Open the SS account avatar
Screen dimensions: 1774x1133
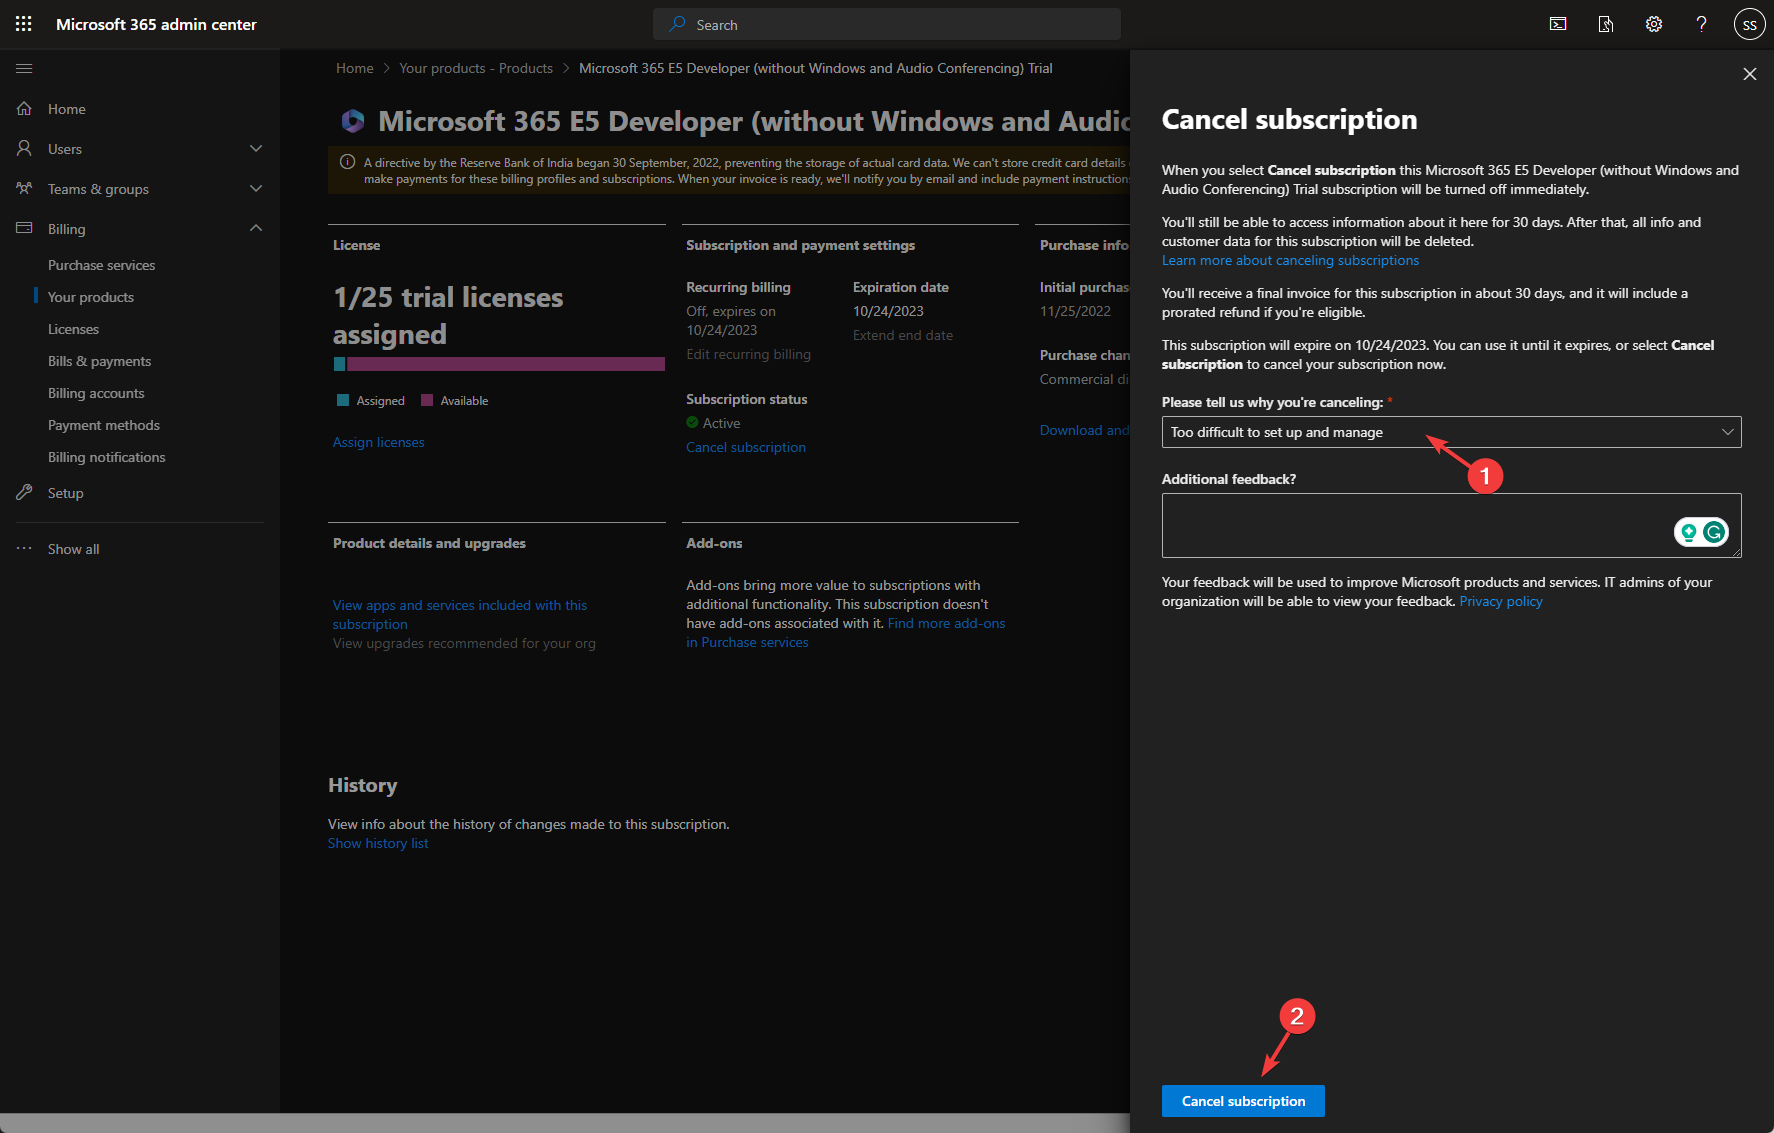tap(1749, 25)
